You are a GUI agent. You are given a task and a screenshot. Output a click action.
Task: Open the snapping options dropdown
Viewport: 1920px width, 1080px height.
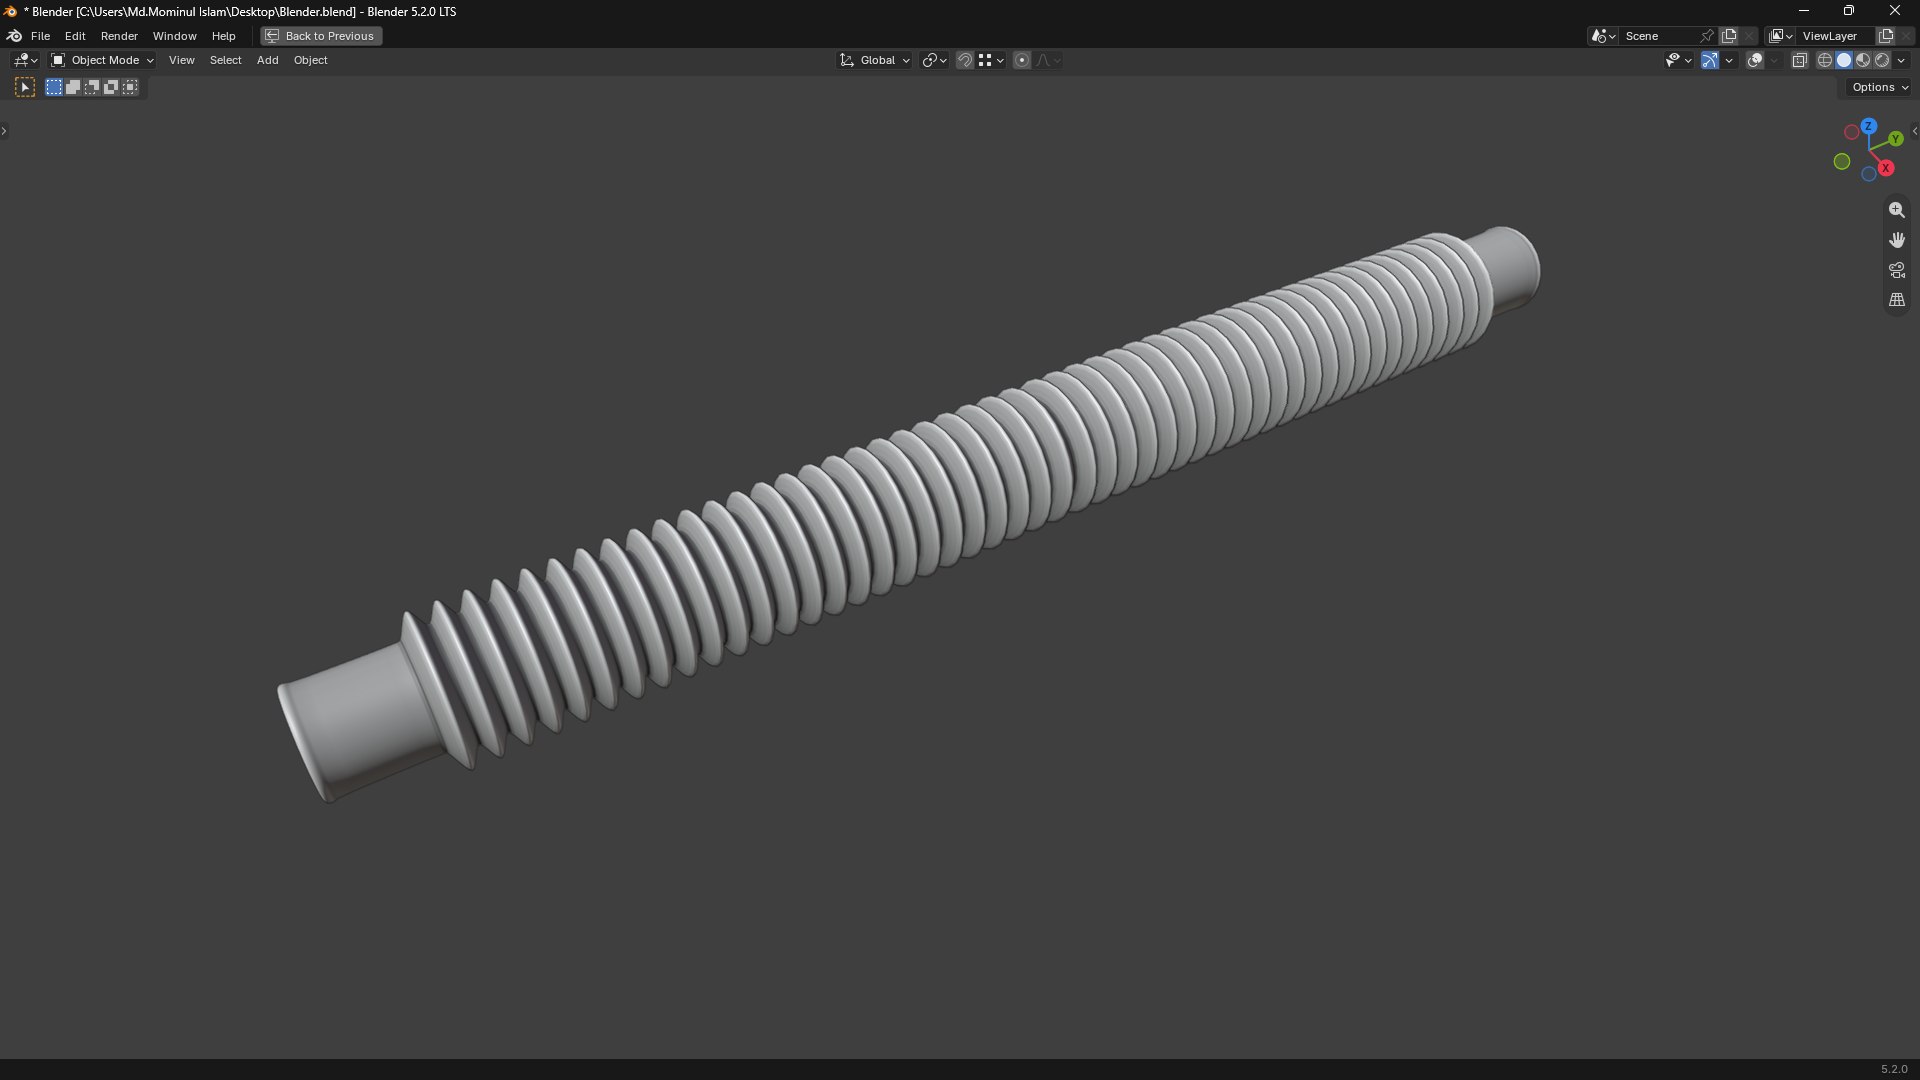991,60
